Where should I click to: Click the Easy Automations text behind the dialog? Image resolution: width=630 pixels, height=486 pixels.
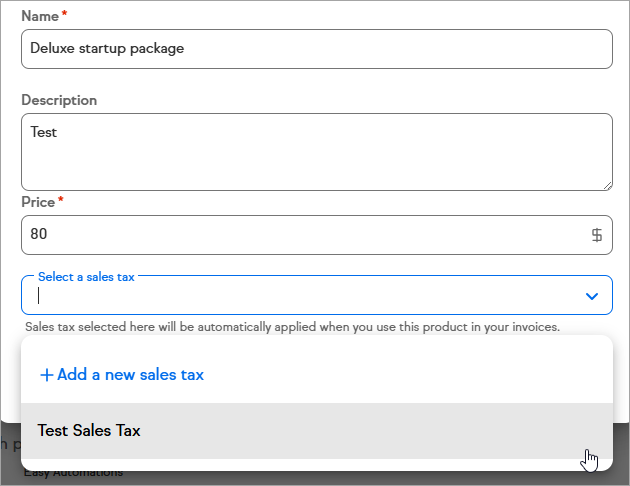(x=73, y=472)
